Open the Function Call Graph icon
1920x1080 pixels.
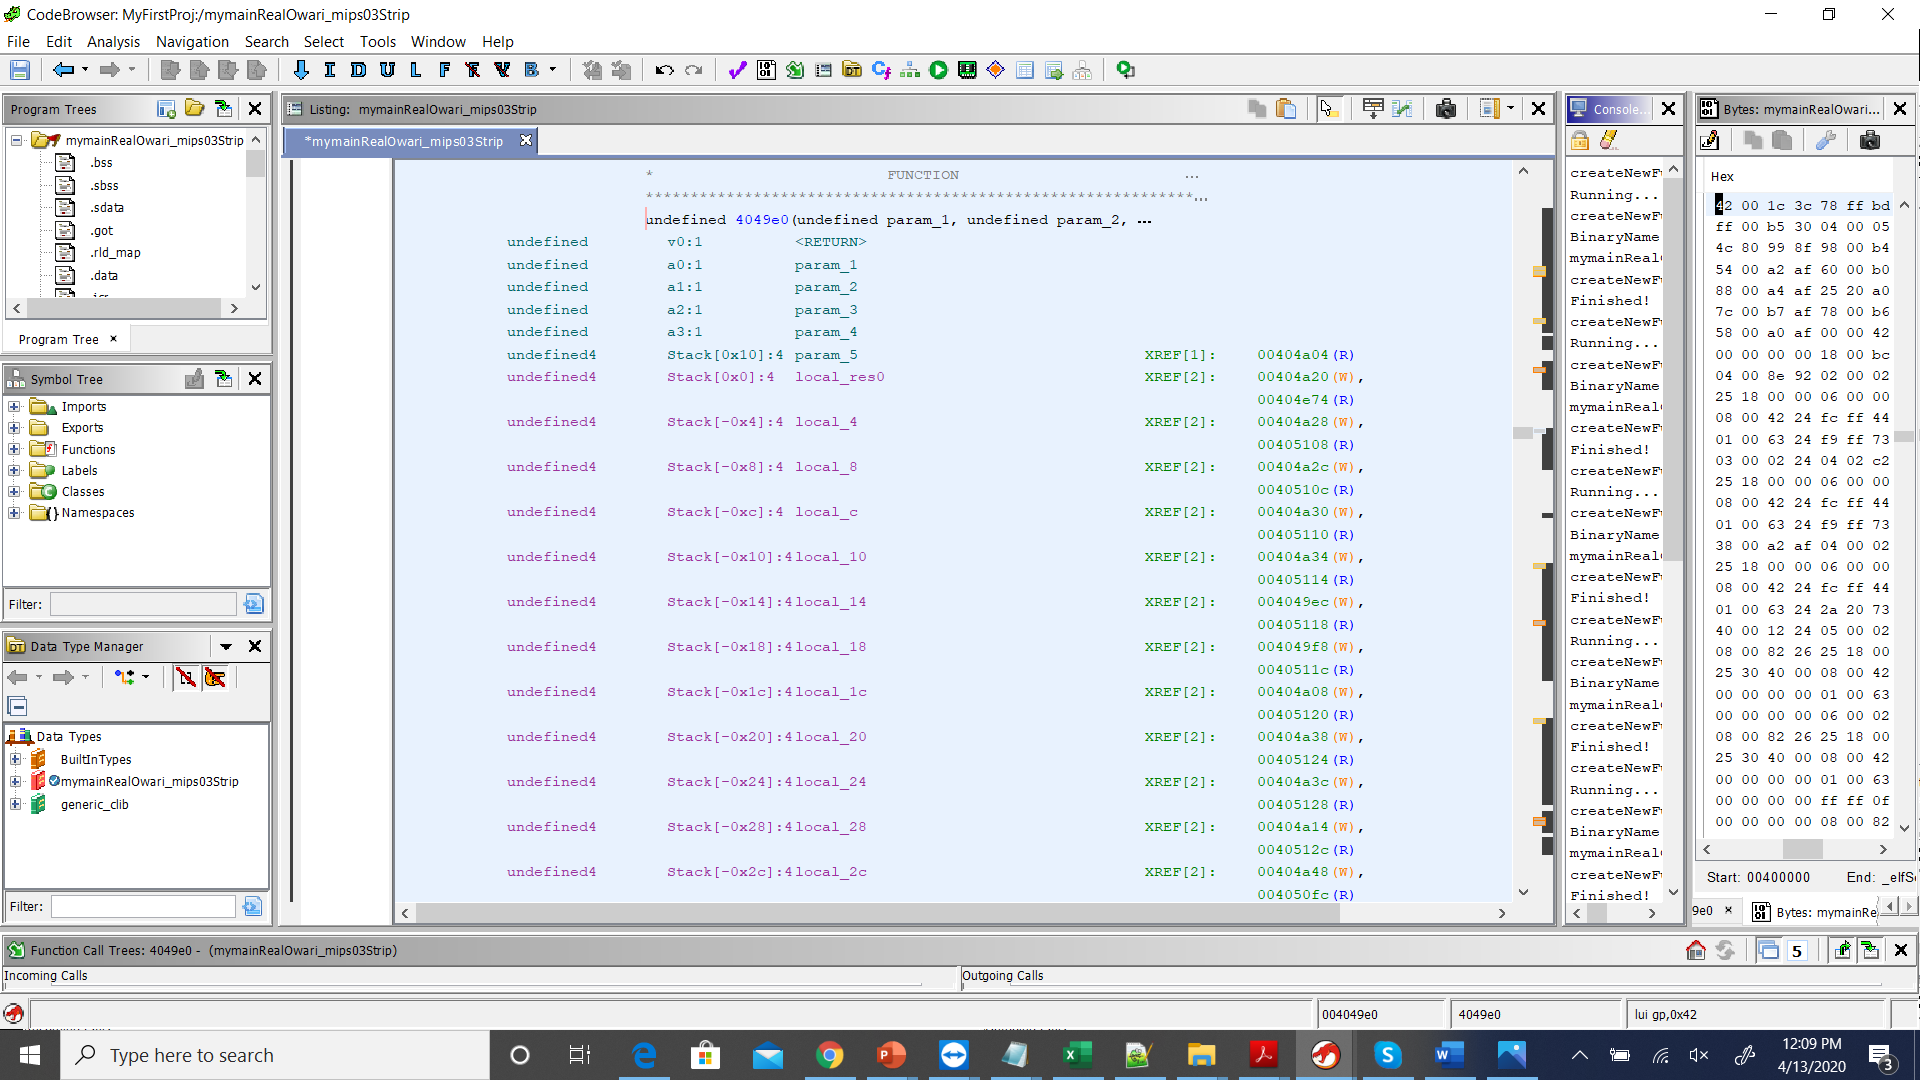point(909,69)
